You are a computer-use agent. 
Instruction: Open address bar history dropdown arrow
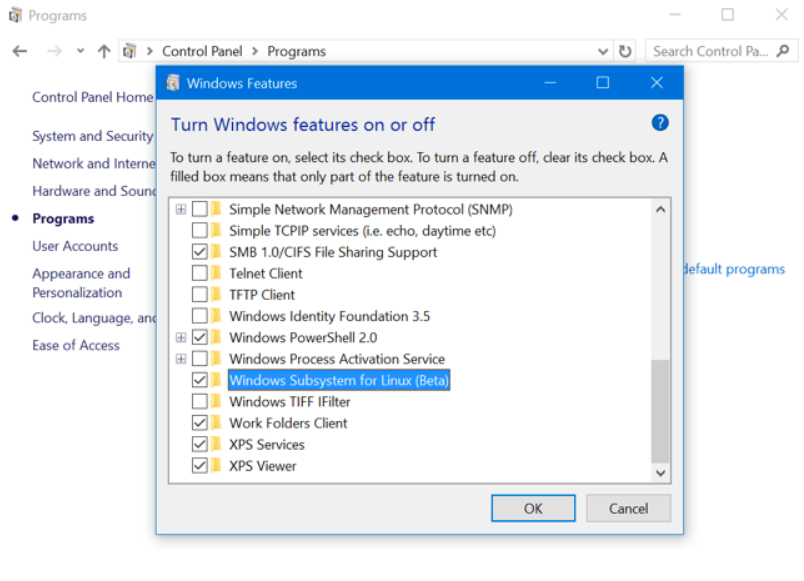(x=603, y=51)
